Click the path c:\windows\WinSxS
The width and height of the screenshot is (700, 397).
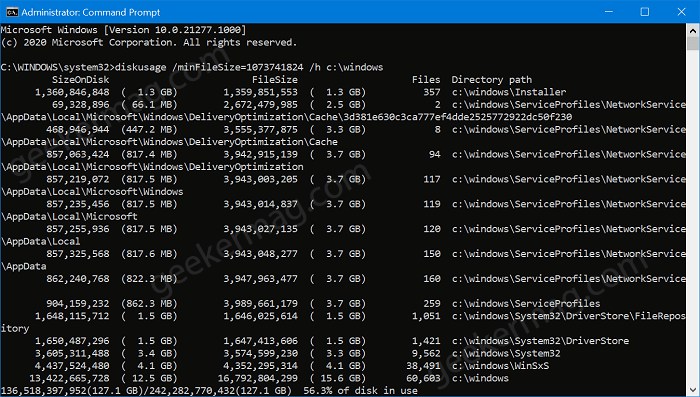500,366
